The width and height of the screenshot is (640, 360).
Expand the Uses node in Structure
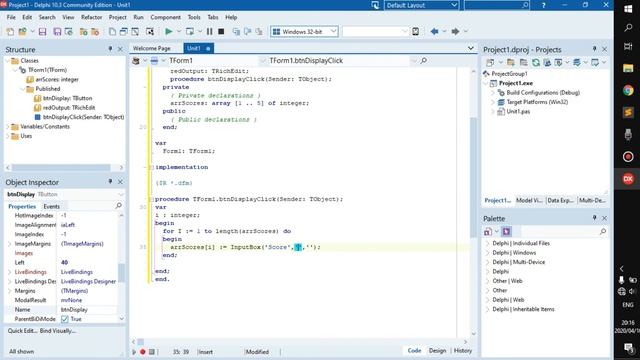pos(8,136)
